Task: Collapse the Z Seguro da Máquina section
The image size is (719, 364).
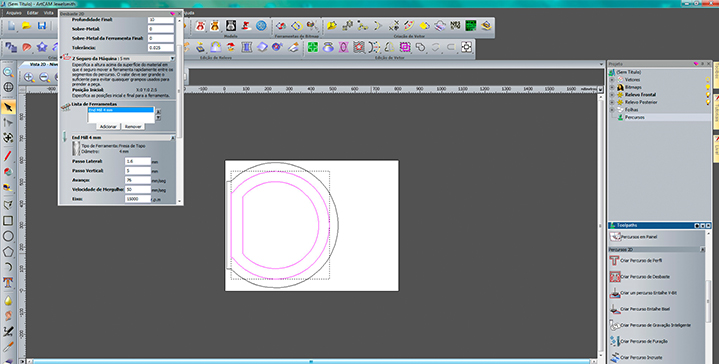Action: (172, 59)
